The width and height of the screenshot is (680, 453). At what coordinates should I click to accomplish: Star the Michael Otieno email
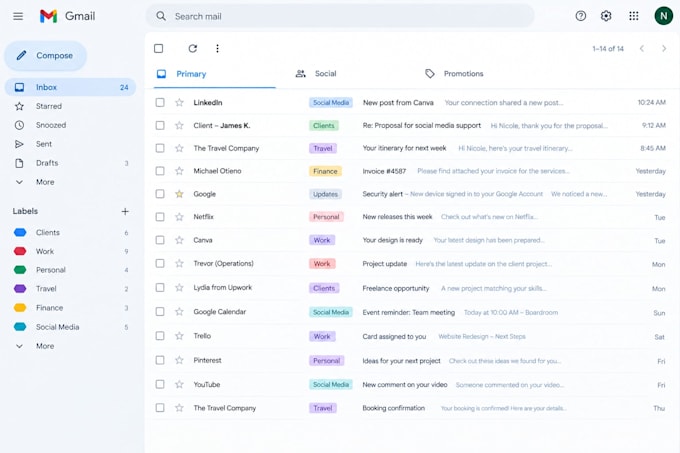pos(179,171)
